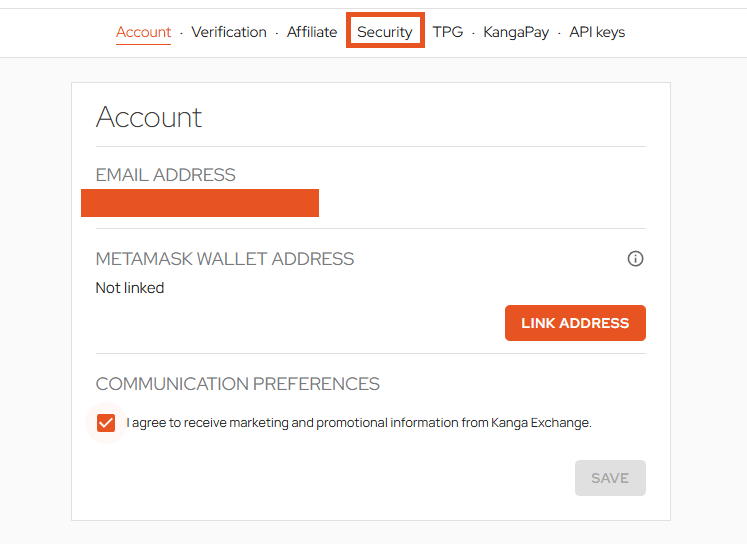Click the EMAIL ADDRESS label
The height and width of the screenshot is (544, 747).
click(x=165, y=175)
